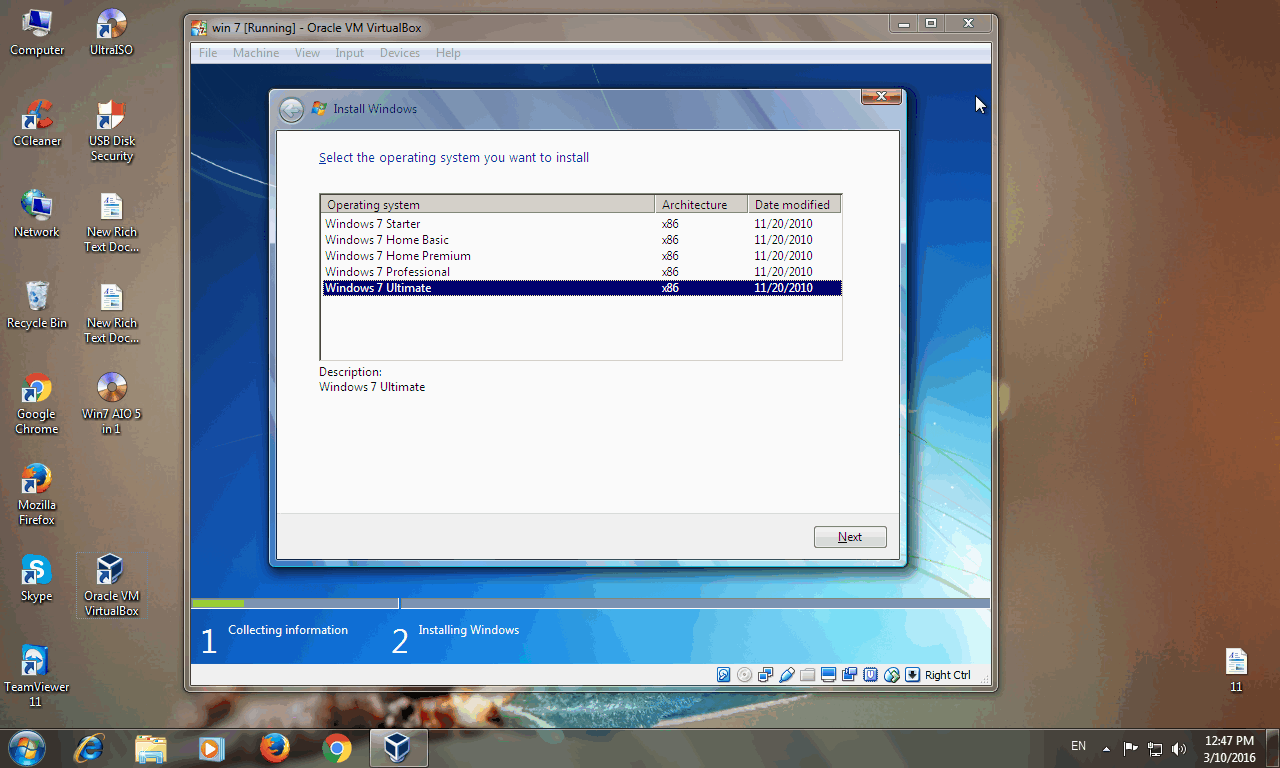Select the Win7 AIO 5 in 1 disc icon
1280x768 pixels.
point(111,403)
